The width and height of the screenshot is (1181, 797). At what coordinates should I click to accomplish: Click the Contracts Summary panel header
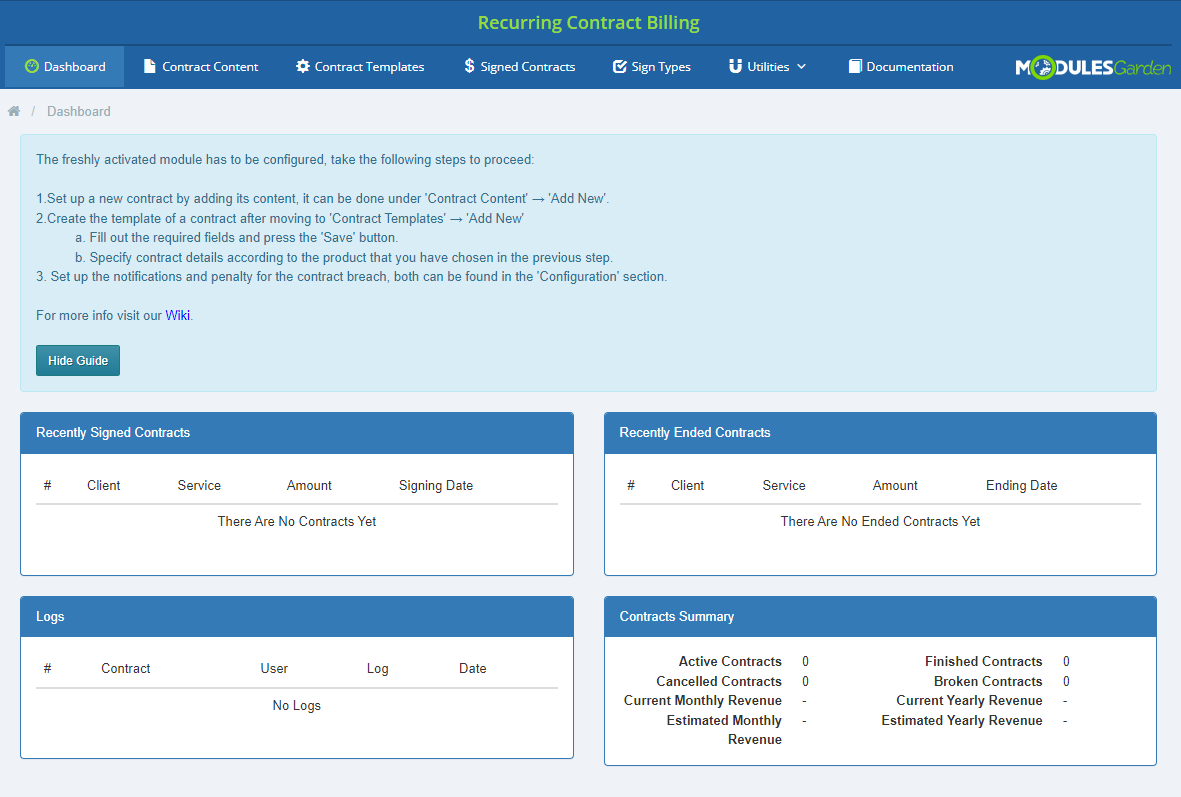(x=880, y=616)
